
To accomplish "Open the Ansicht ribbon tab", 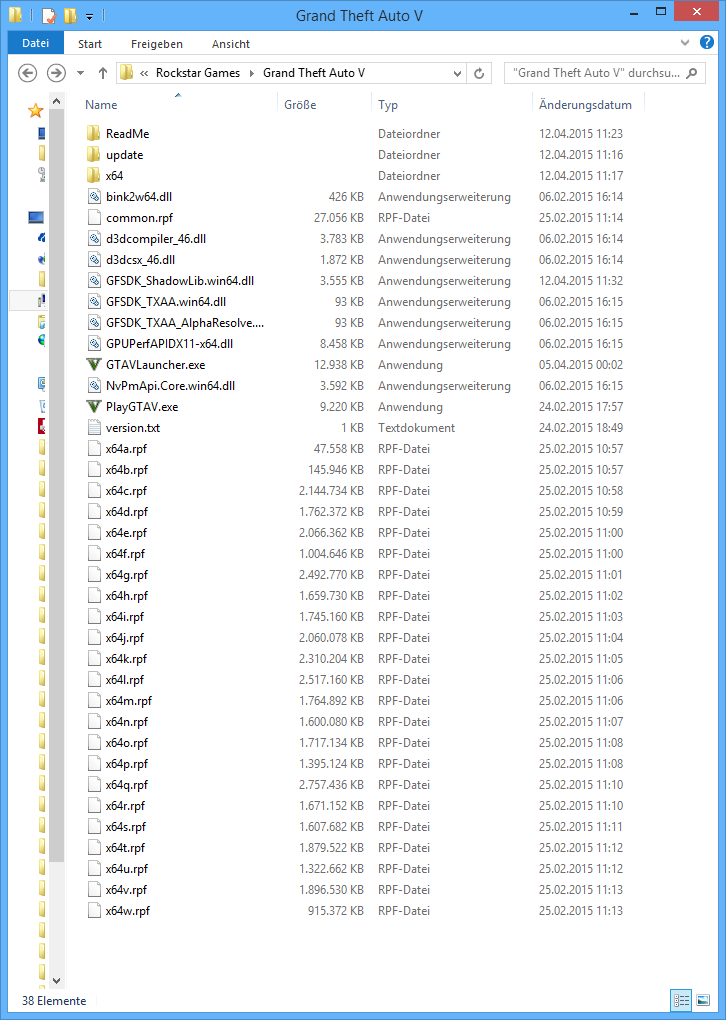I will 231,44.
